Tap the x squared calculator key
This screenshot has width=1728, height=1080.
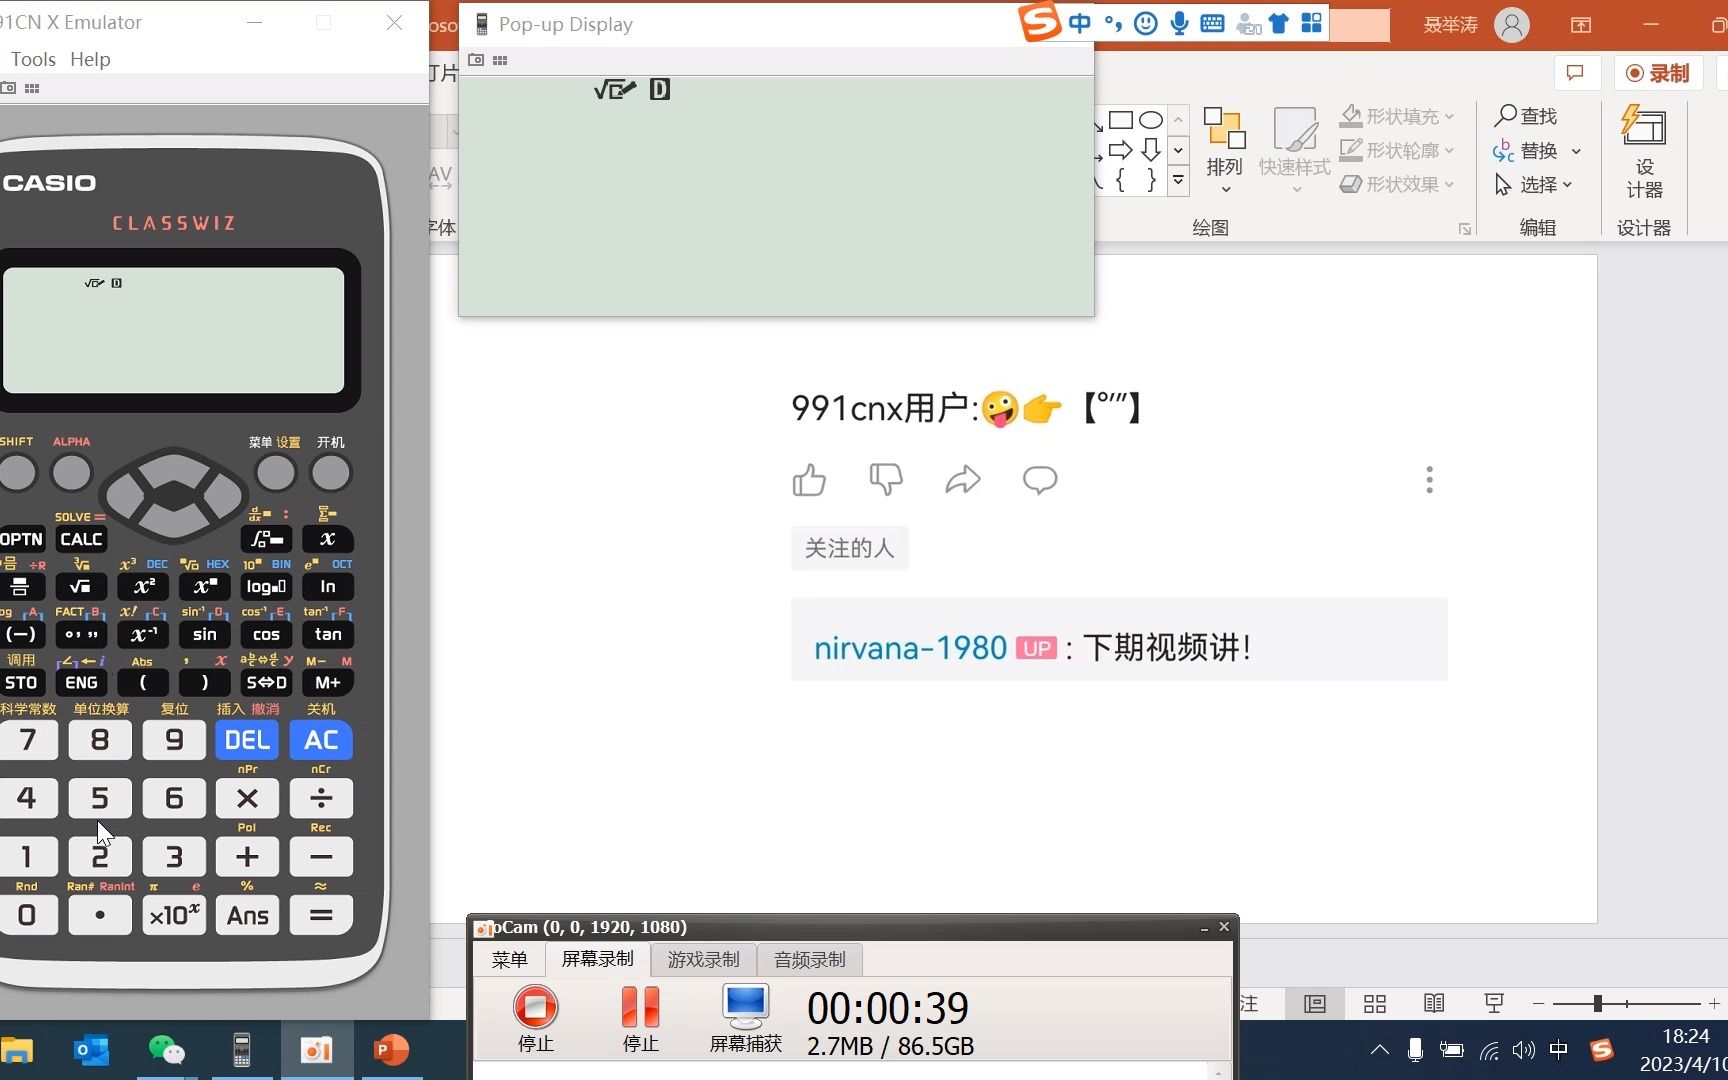[143, 586]
